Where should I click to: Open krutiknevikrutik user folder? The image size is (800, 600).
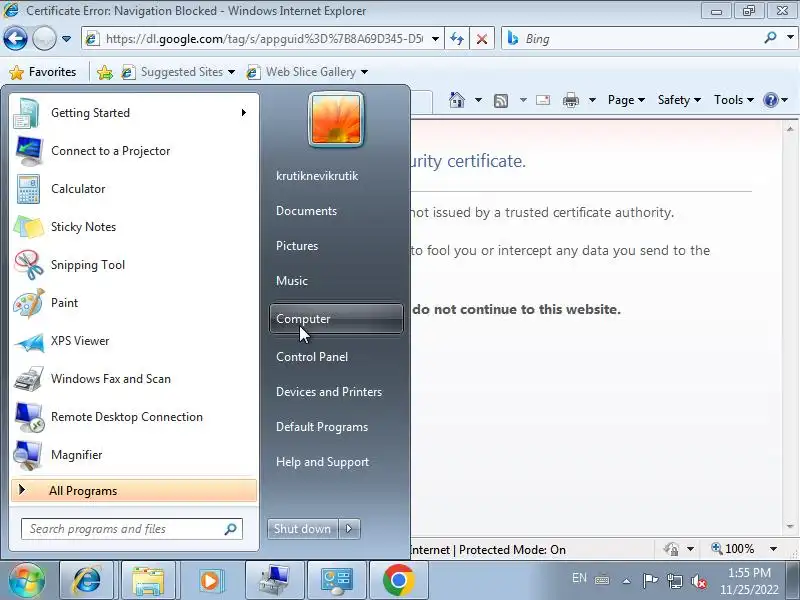pos(317,176)
